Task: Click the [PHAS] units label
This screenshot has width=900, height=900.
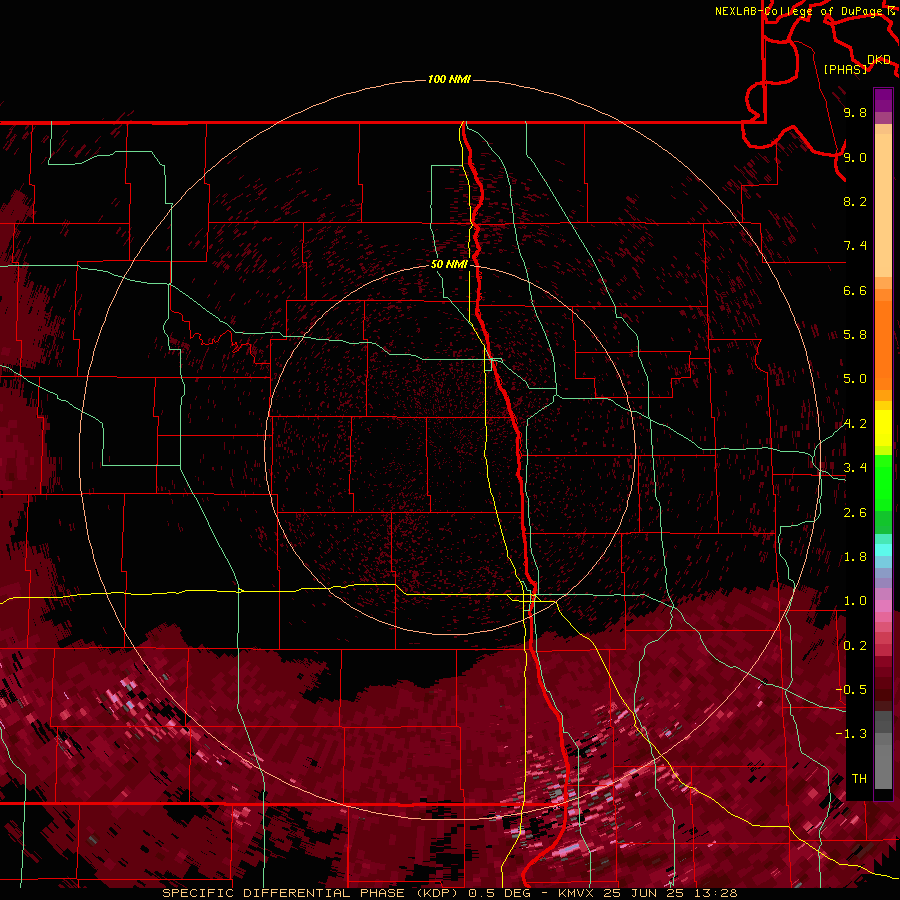Action: coord(845,69)
